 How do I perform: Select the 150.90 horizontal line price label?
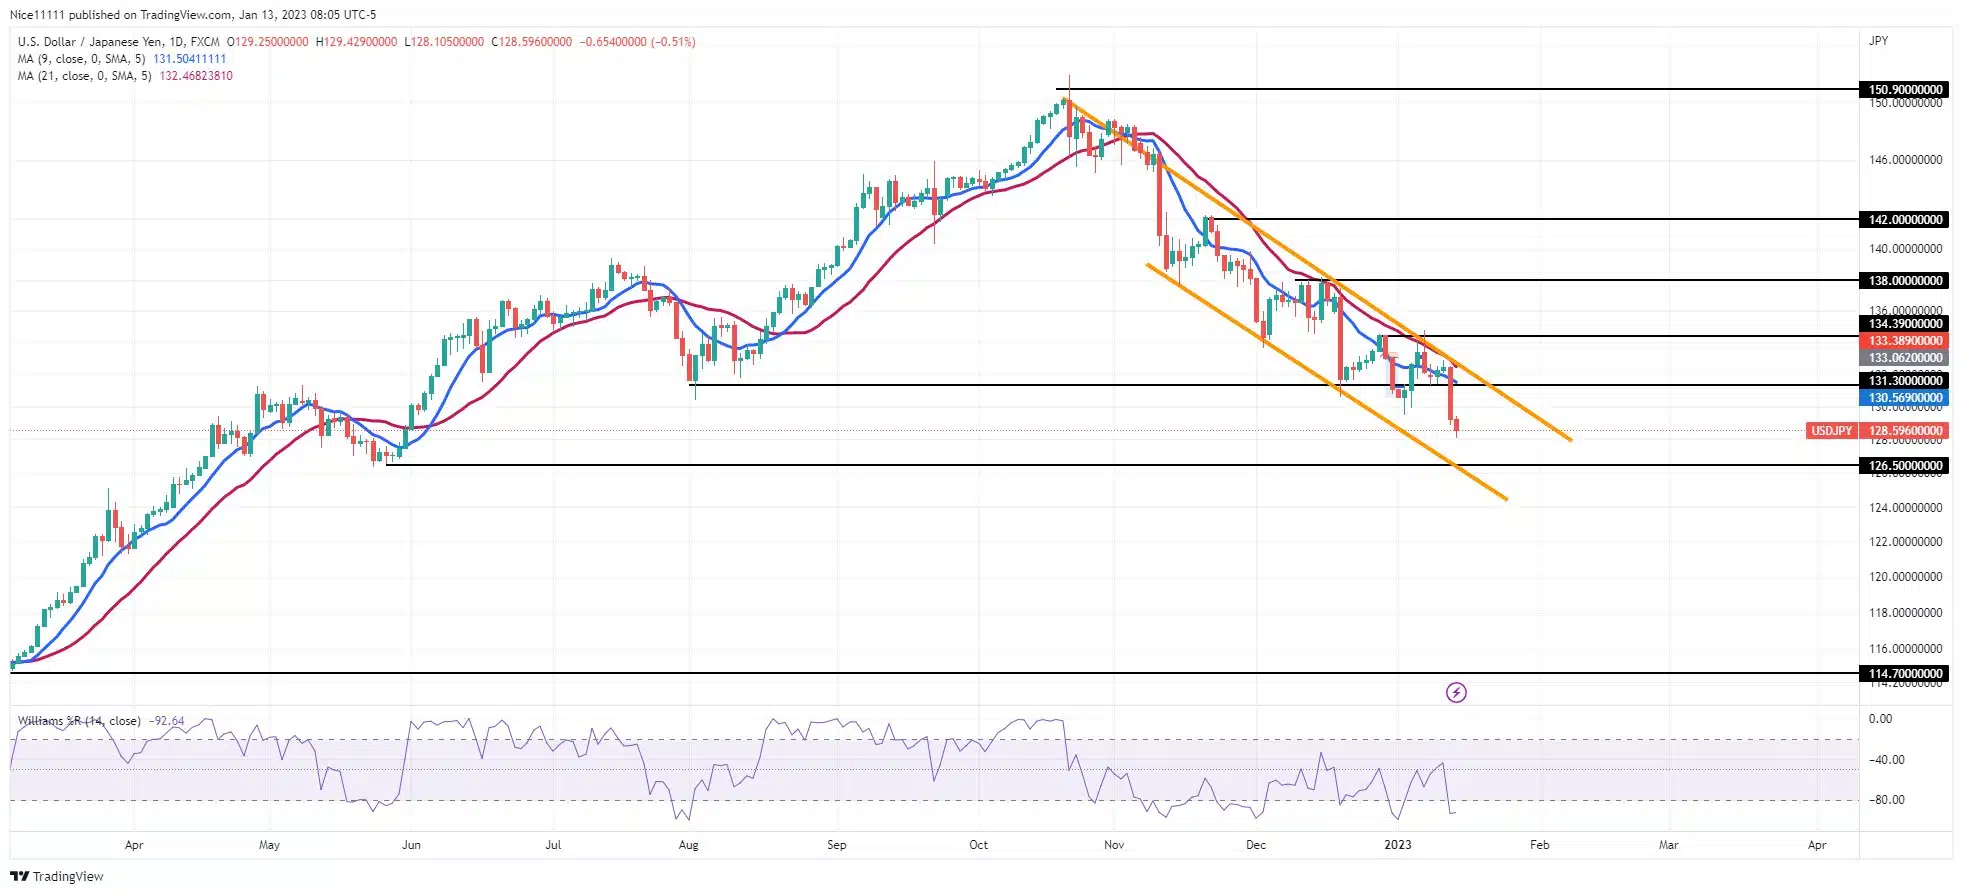pyautogui.click(x=1905, y=90)
